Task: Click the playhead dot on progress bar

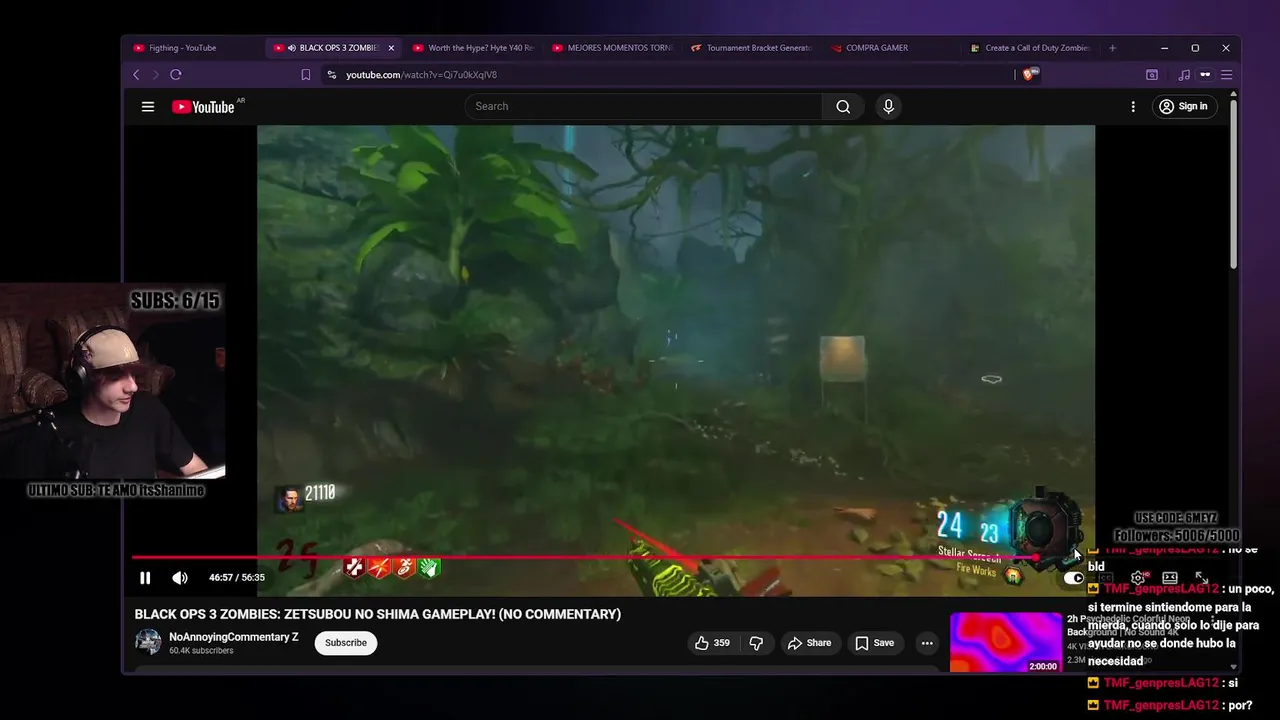Action: tap(1036, 558)
